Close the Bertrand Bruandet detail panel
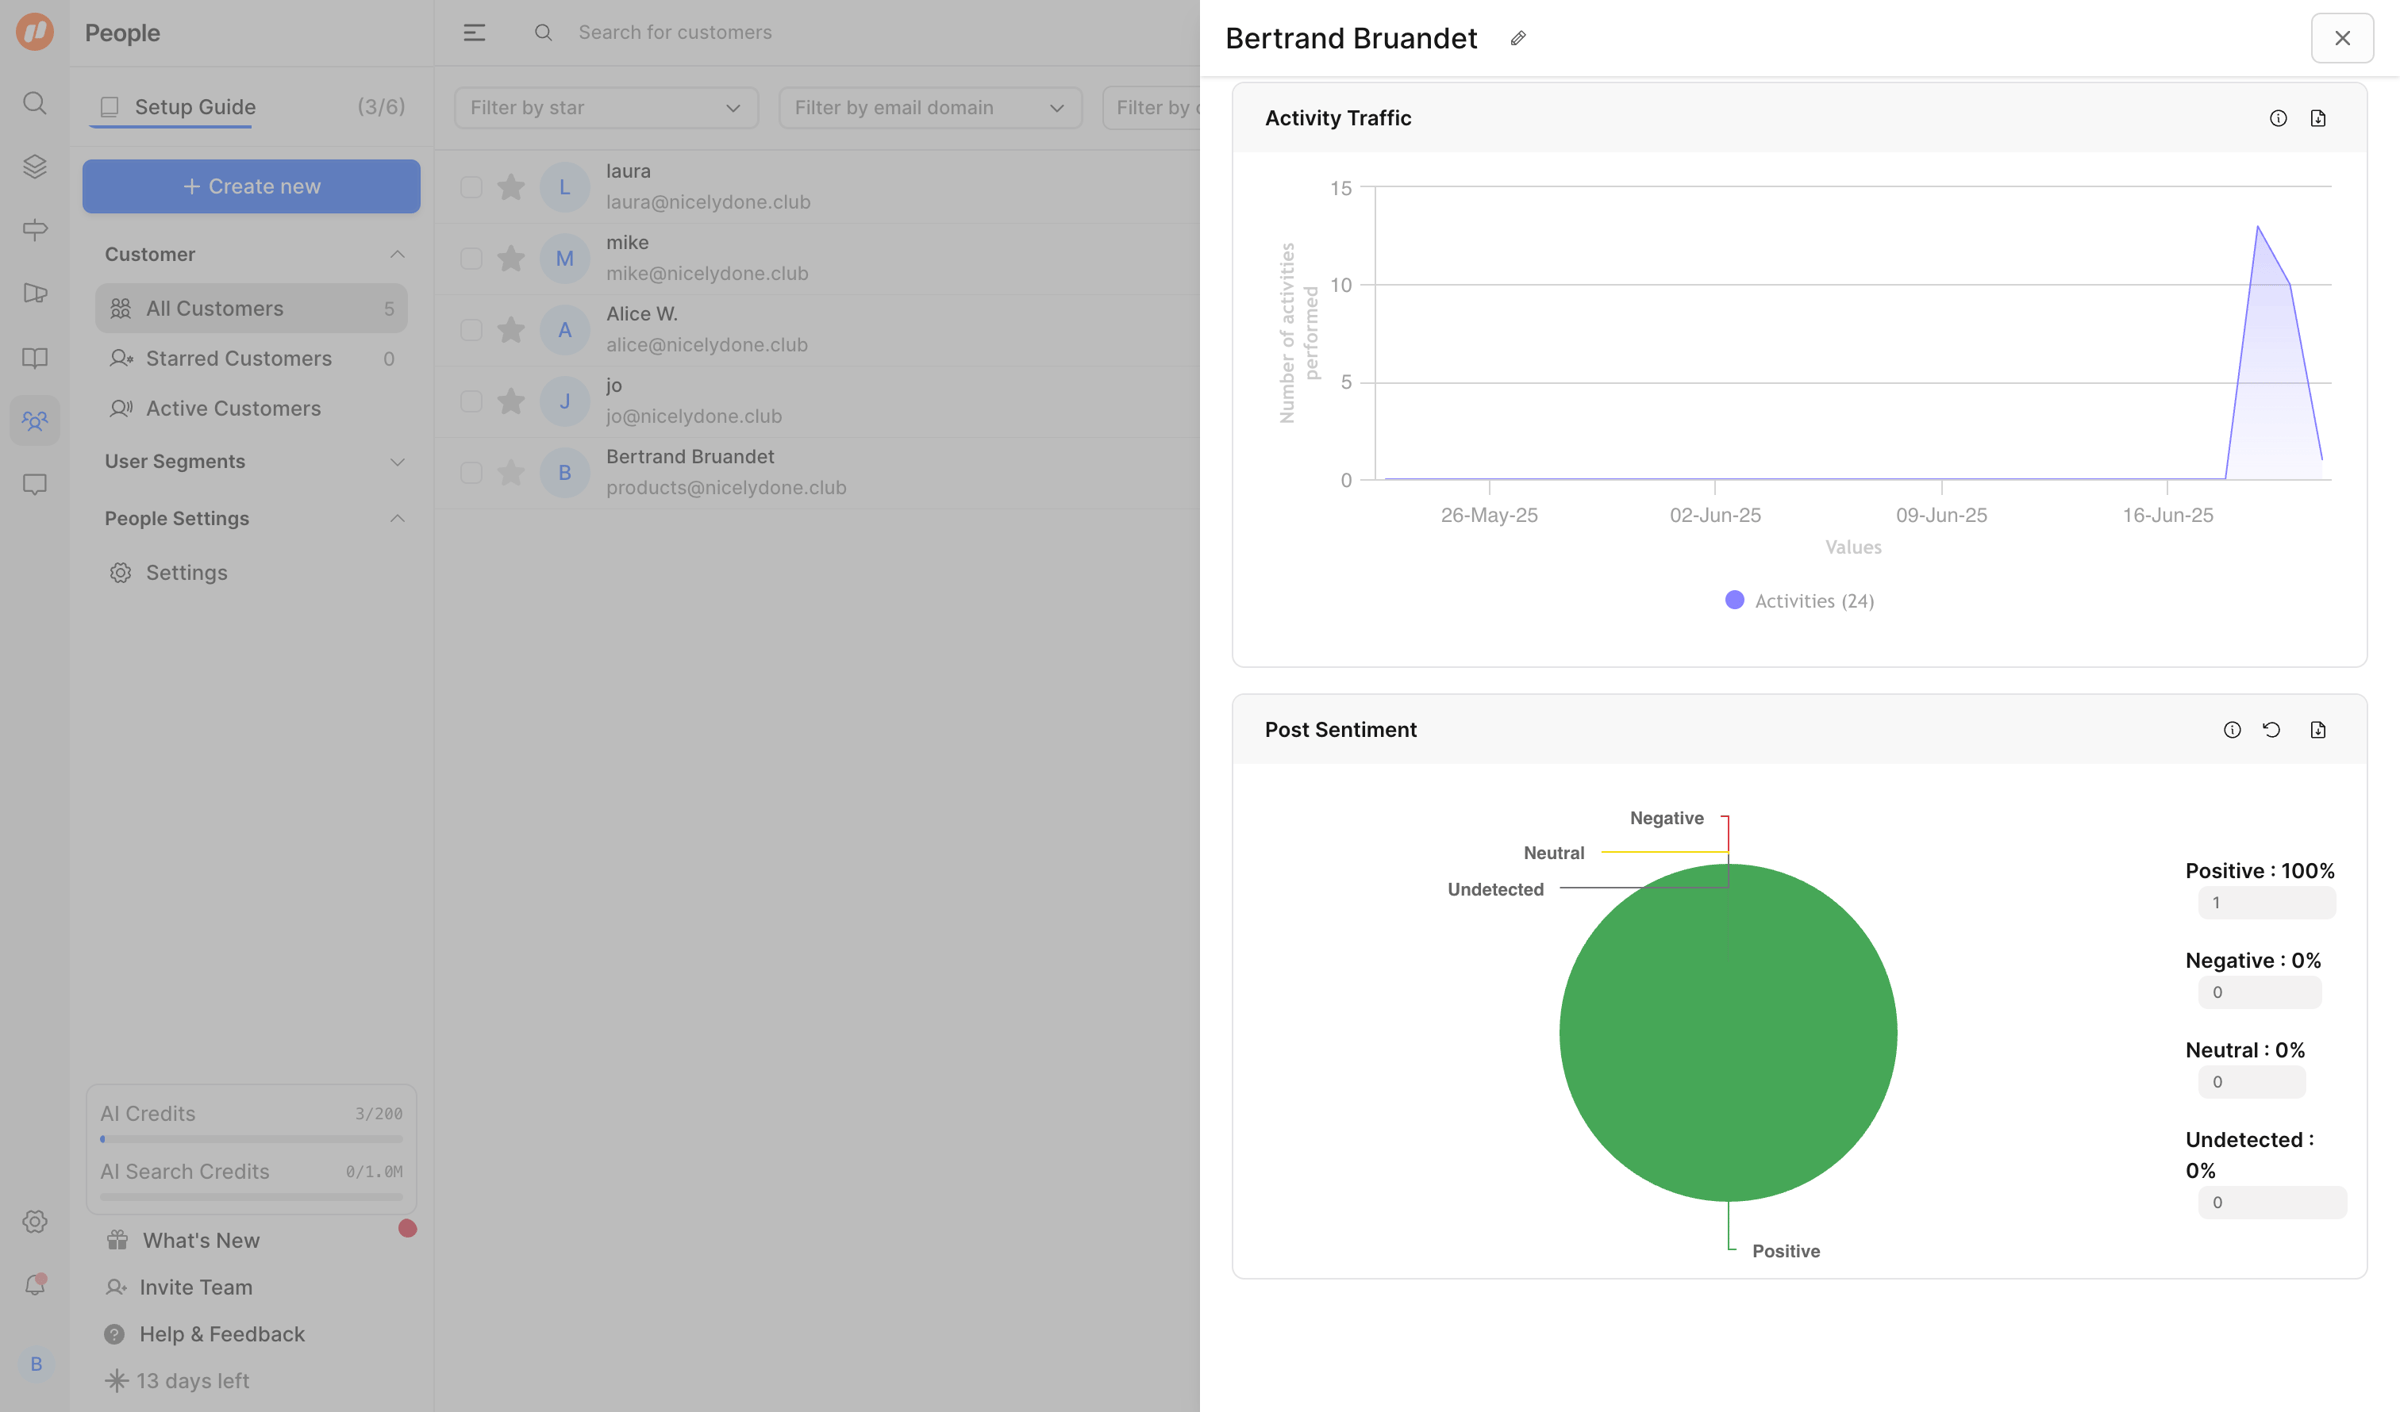Image resolution: width=2400 pixels, height=1412 pixels. click(x=2342, y=38)
